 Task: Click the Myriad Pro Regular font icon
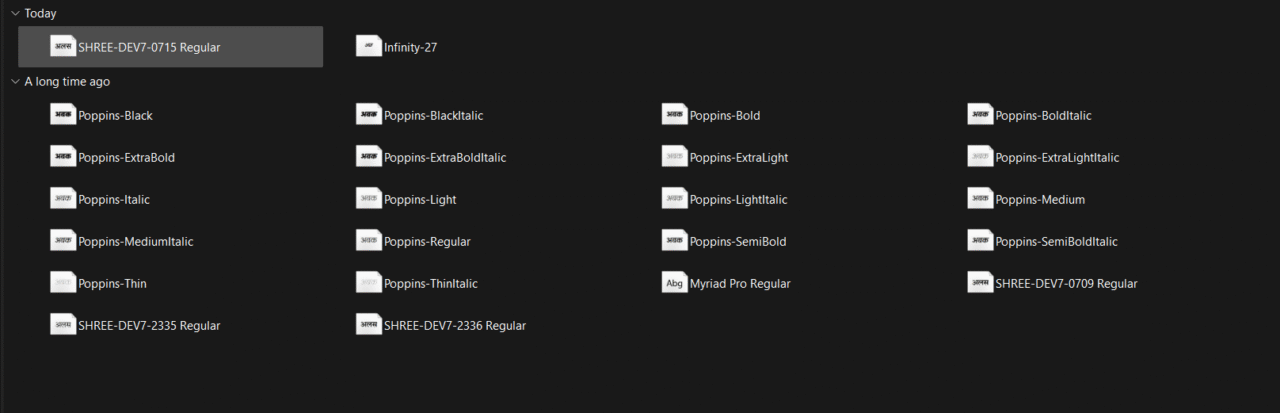point(675,283)
